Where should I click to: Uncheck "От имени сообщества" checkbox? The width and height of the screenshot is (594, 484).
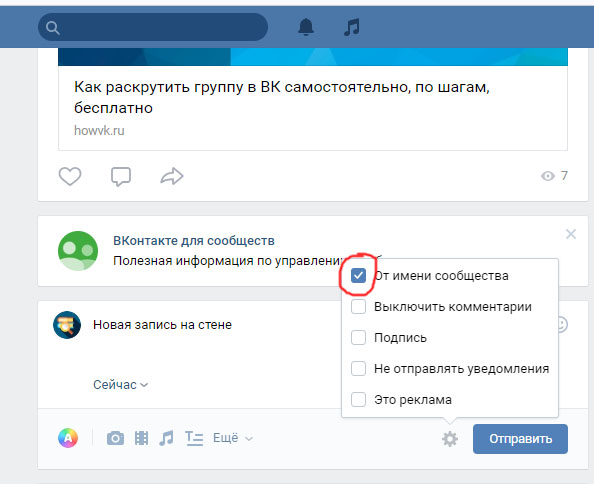(x=358, y=276)
